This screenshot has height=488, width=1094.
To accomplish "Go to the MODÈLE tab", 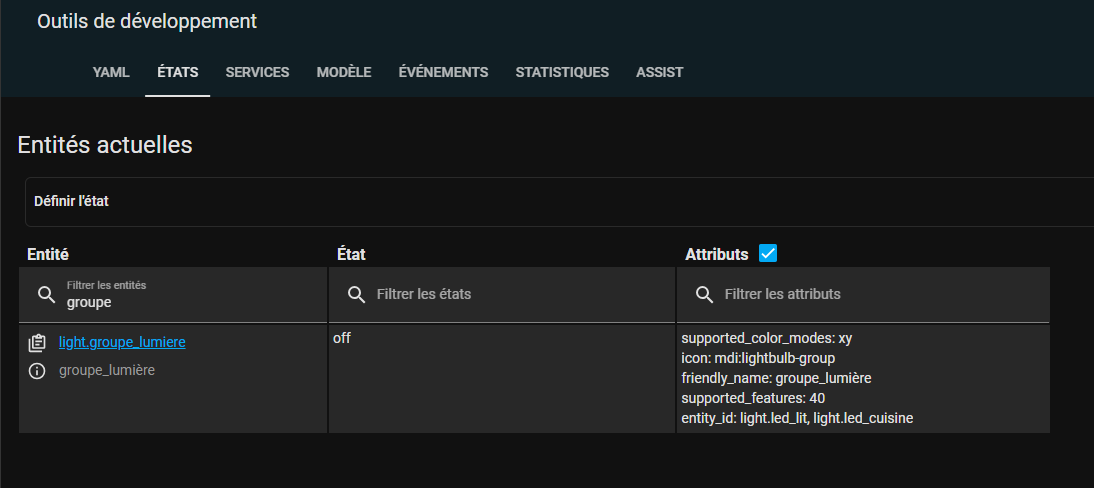I will (344, 72).
